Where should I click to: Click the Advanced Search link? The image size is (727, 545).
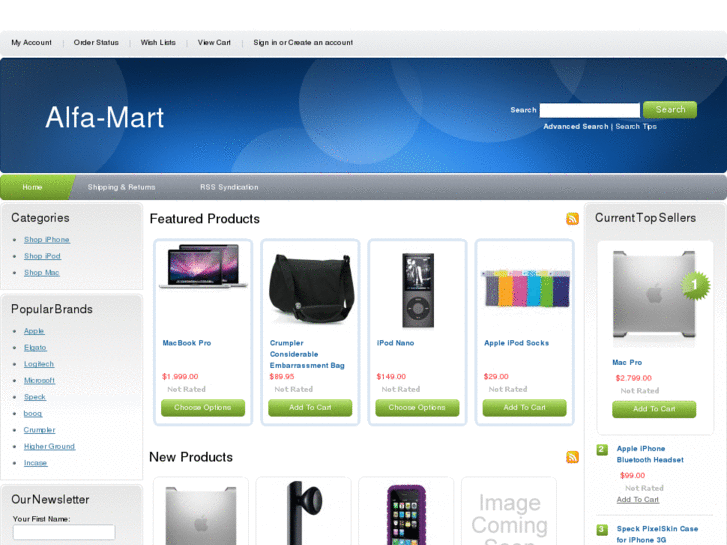pos(575,126)
